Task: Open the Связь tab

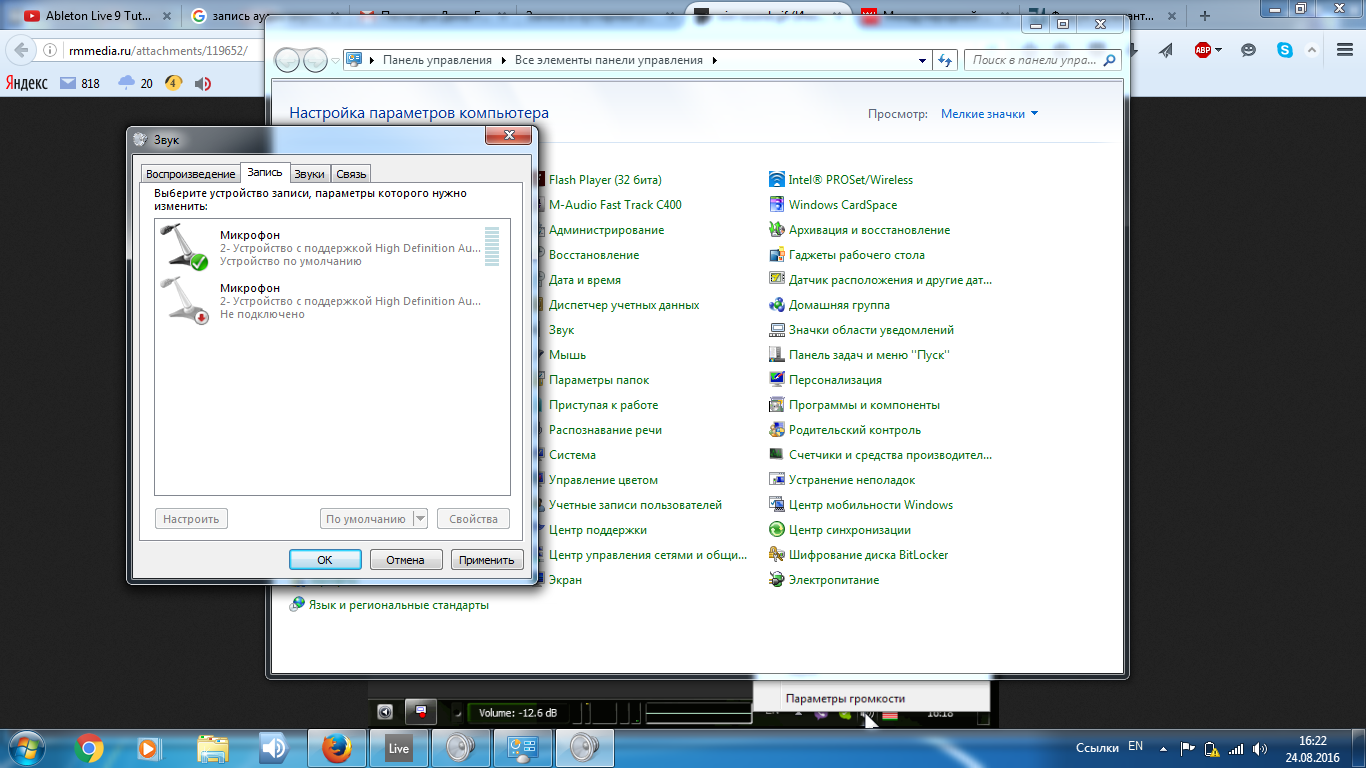Action: [x=351, y=174]
